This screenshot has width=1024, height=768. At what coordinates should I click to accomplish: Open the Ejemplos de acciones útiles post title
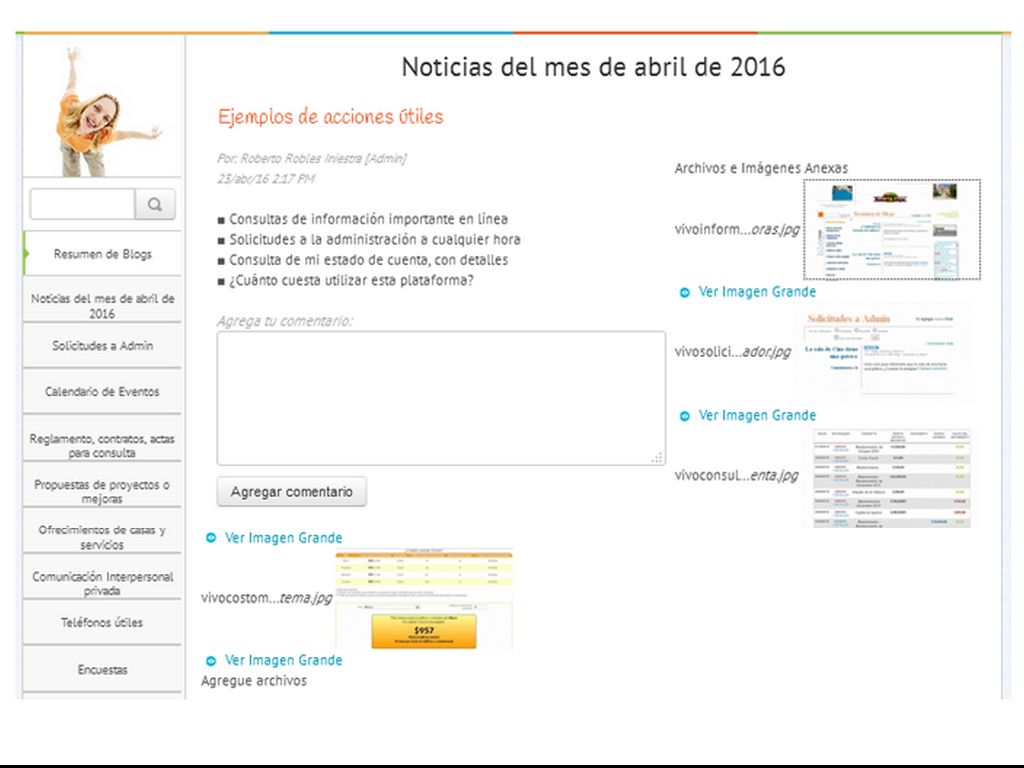330,117
